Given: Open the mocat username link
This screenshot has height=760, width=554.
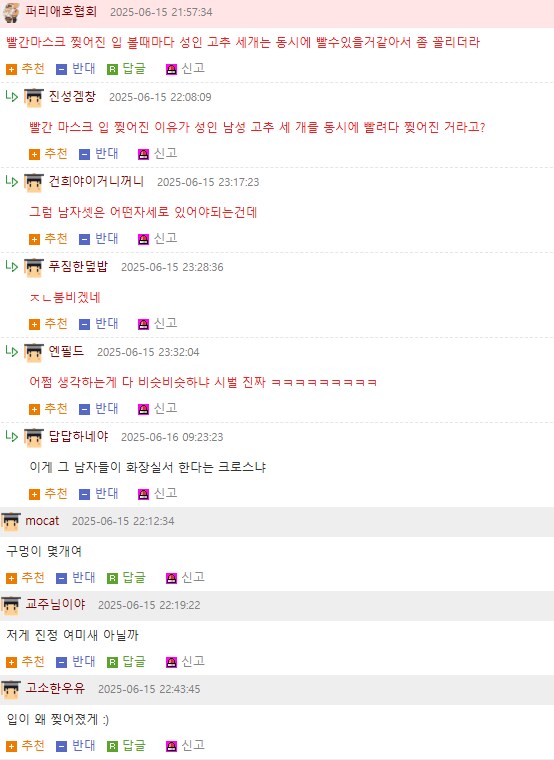Looking at the screenshot, I should [x=42, y=521].
